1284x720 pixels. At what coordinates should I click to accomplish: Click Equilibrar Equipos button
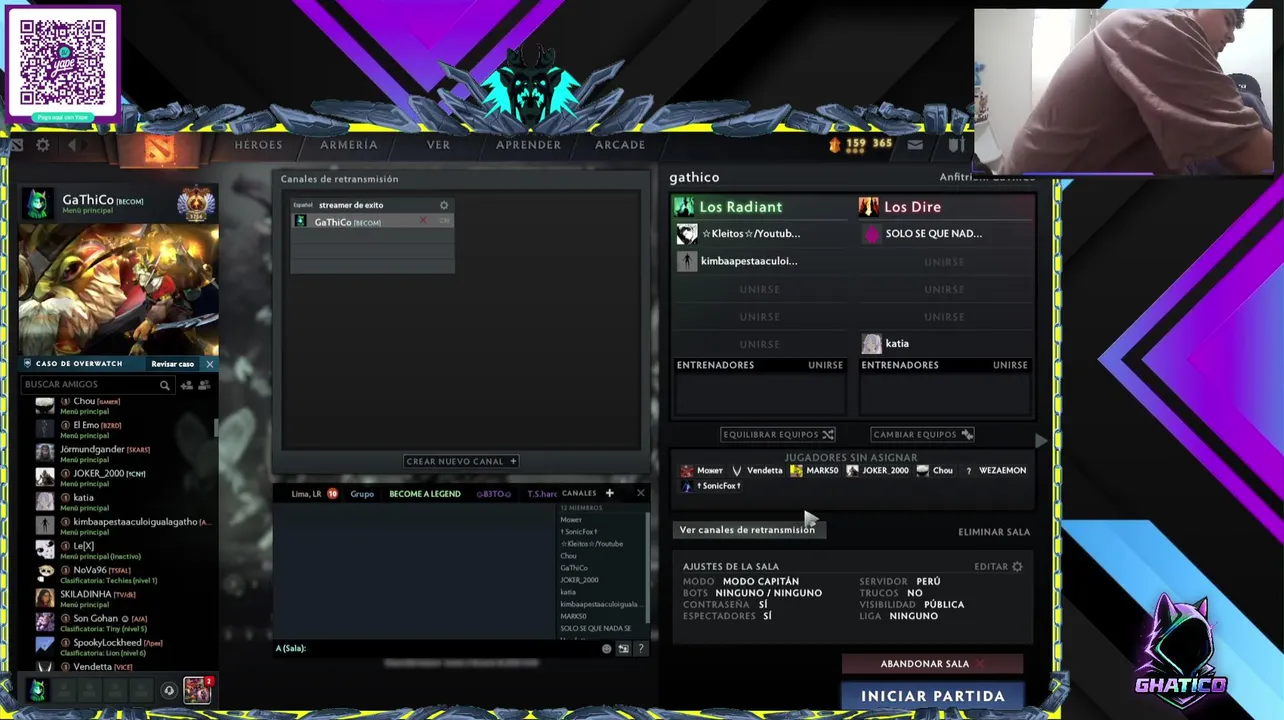778,435
